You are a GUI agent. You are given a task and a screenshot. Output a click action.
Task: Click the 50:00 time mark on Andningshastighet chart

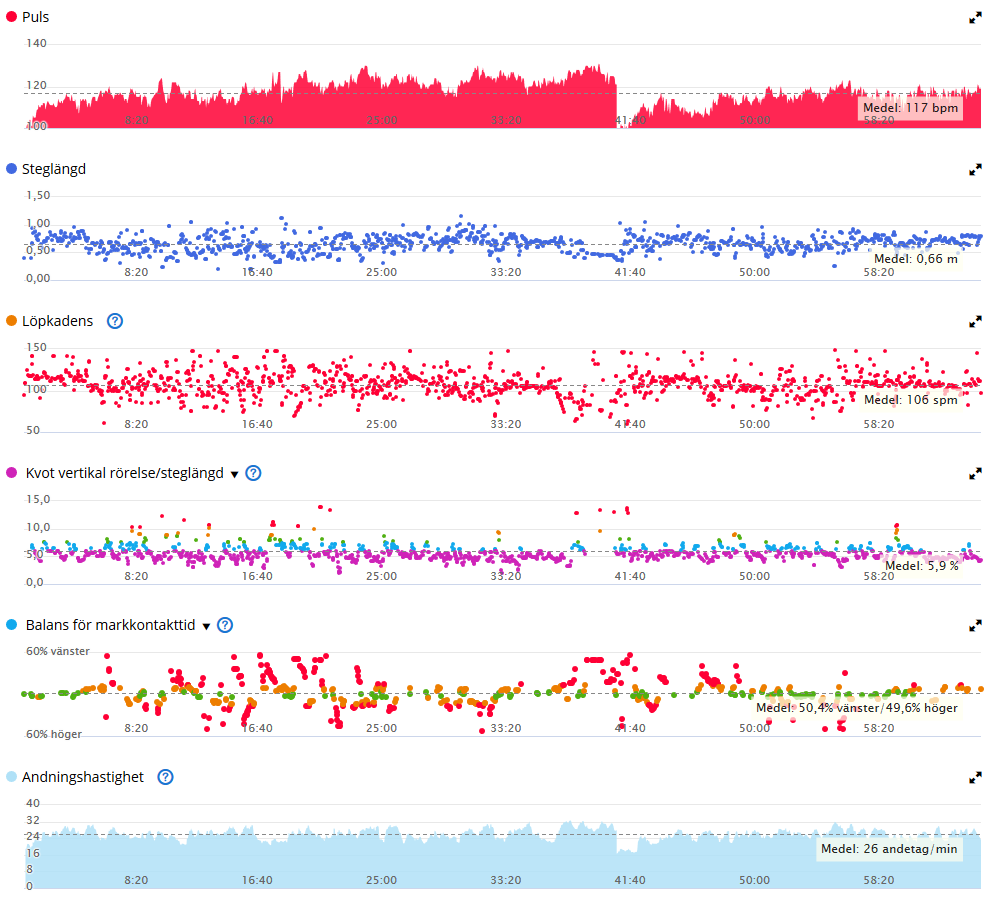[755, 880]
